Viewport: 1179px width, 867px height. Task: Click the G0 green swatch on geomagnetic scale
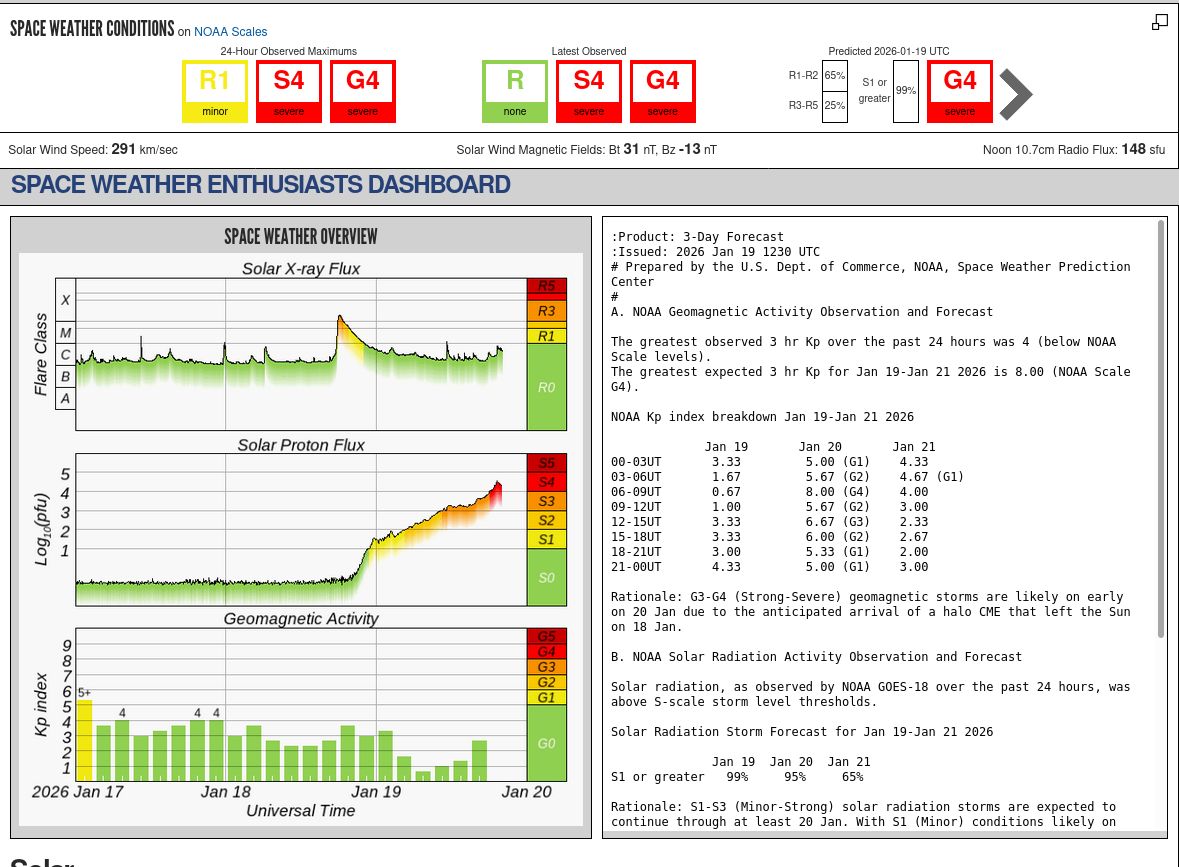(x=547, y=743)
